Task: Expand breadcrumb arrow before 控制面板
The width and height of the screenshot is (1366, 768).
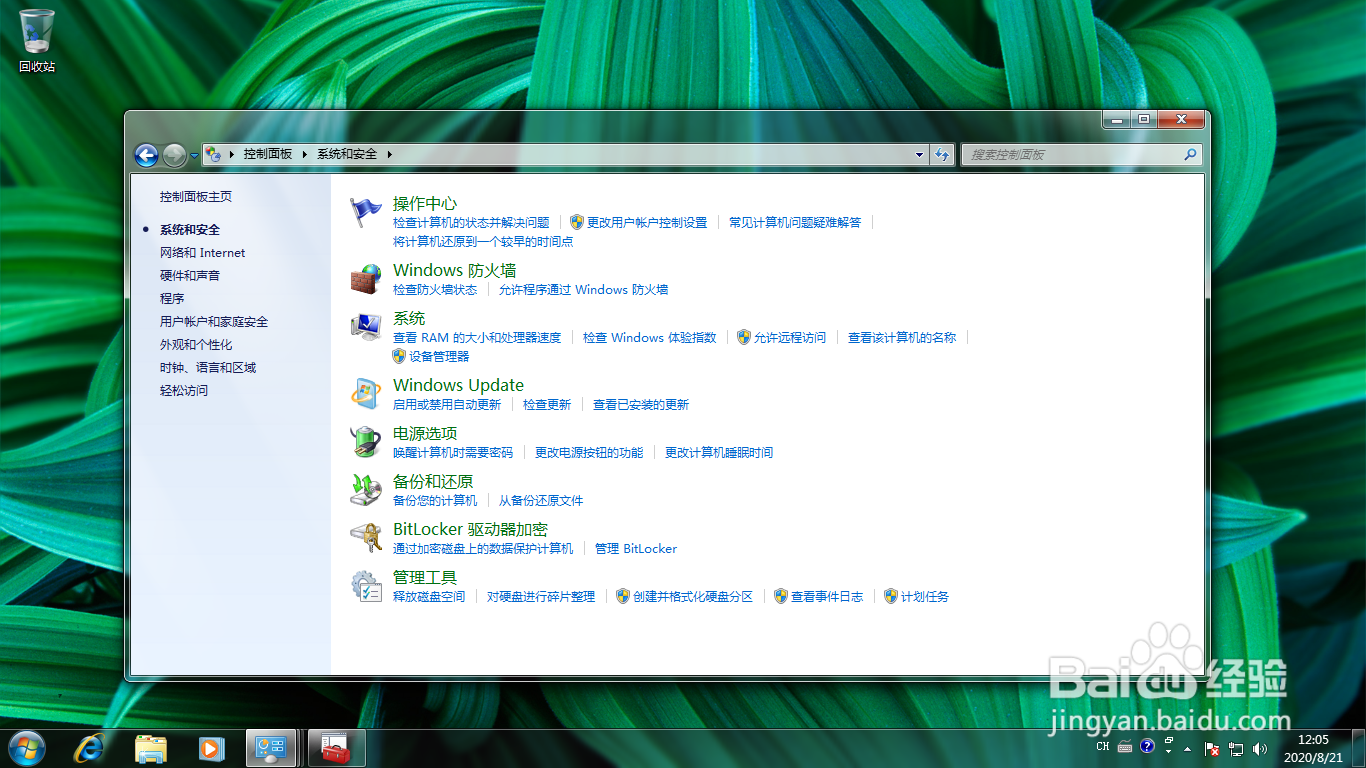Action: tap(232, 154)
